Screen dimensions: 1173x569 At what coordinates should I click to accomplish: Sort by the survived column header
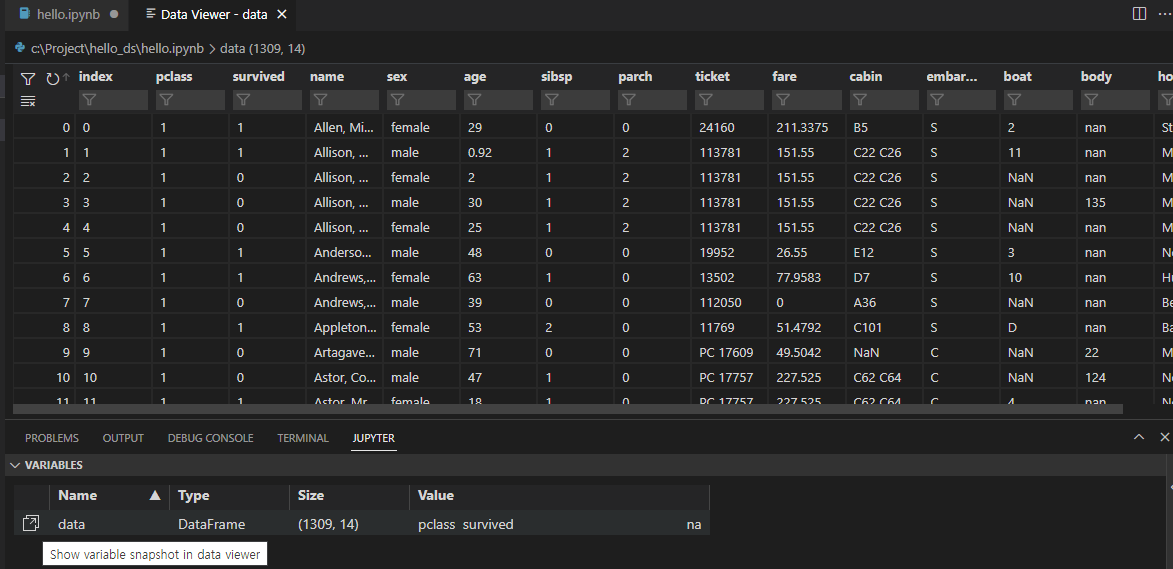coord(259,76)
